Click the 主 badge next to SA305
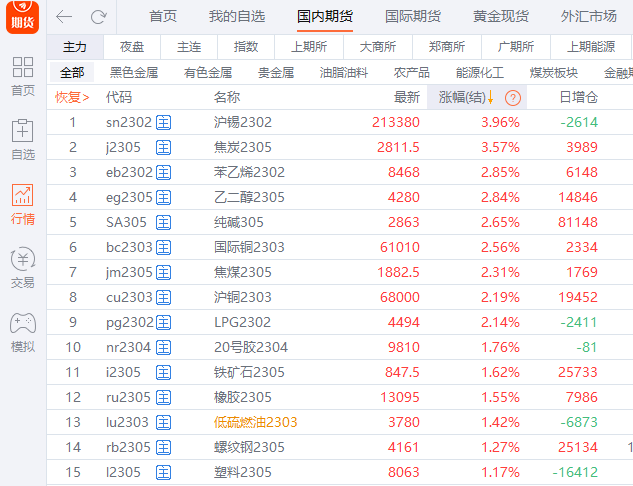 point(163,222)
